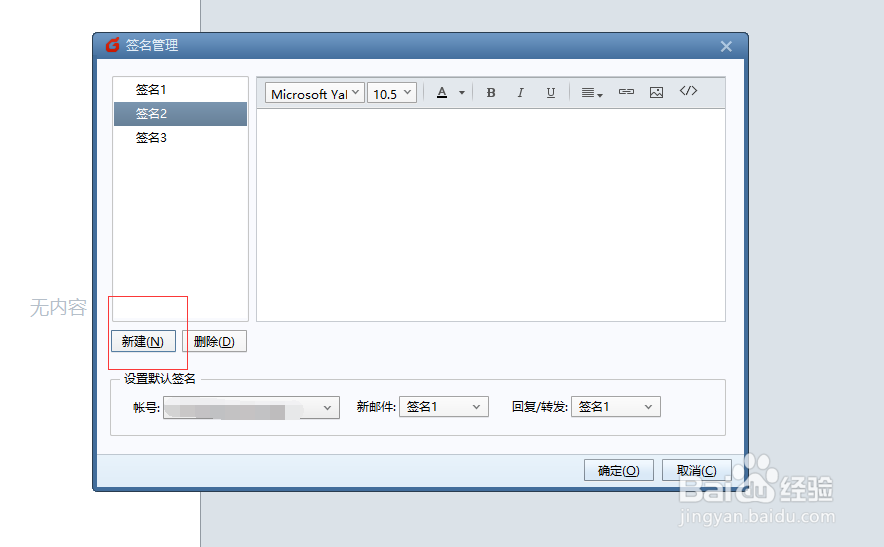Click the 新建(N) button
The width and height of the screenshot is (884, 547).
coord(143,341)
